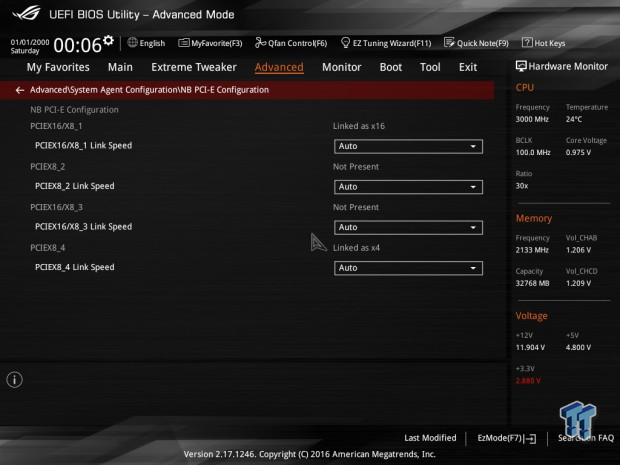Open the Tool tab
This screenshot has width=620, height=465.
click(x=430, y=67)
